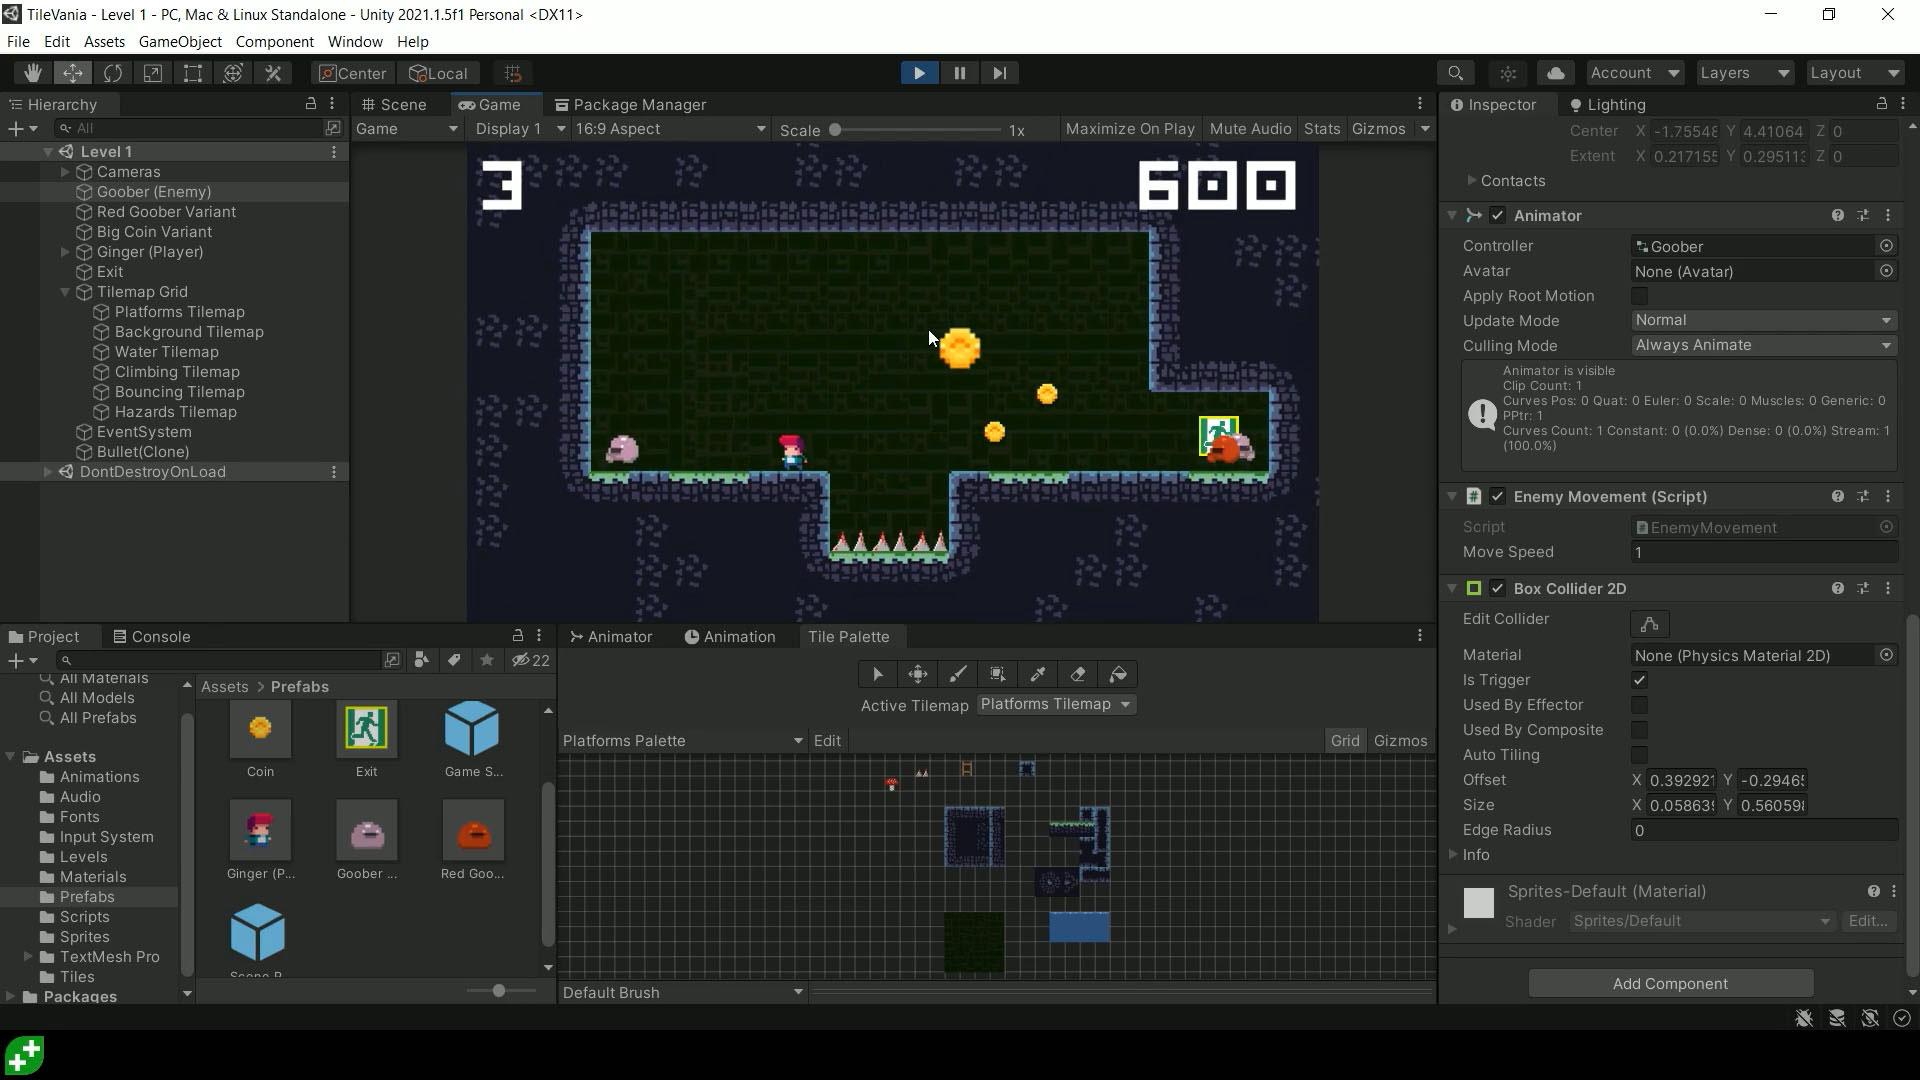Select the tile Eraser in the Tile Palette
Image resolution: width=1920 pixels, height=1080 pixels.
[1077, 673]
